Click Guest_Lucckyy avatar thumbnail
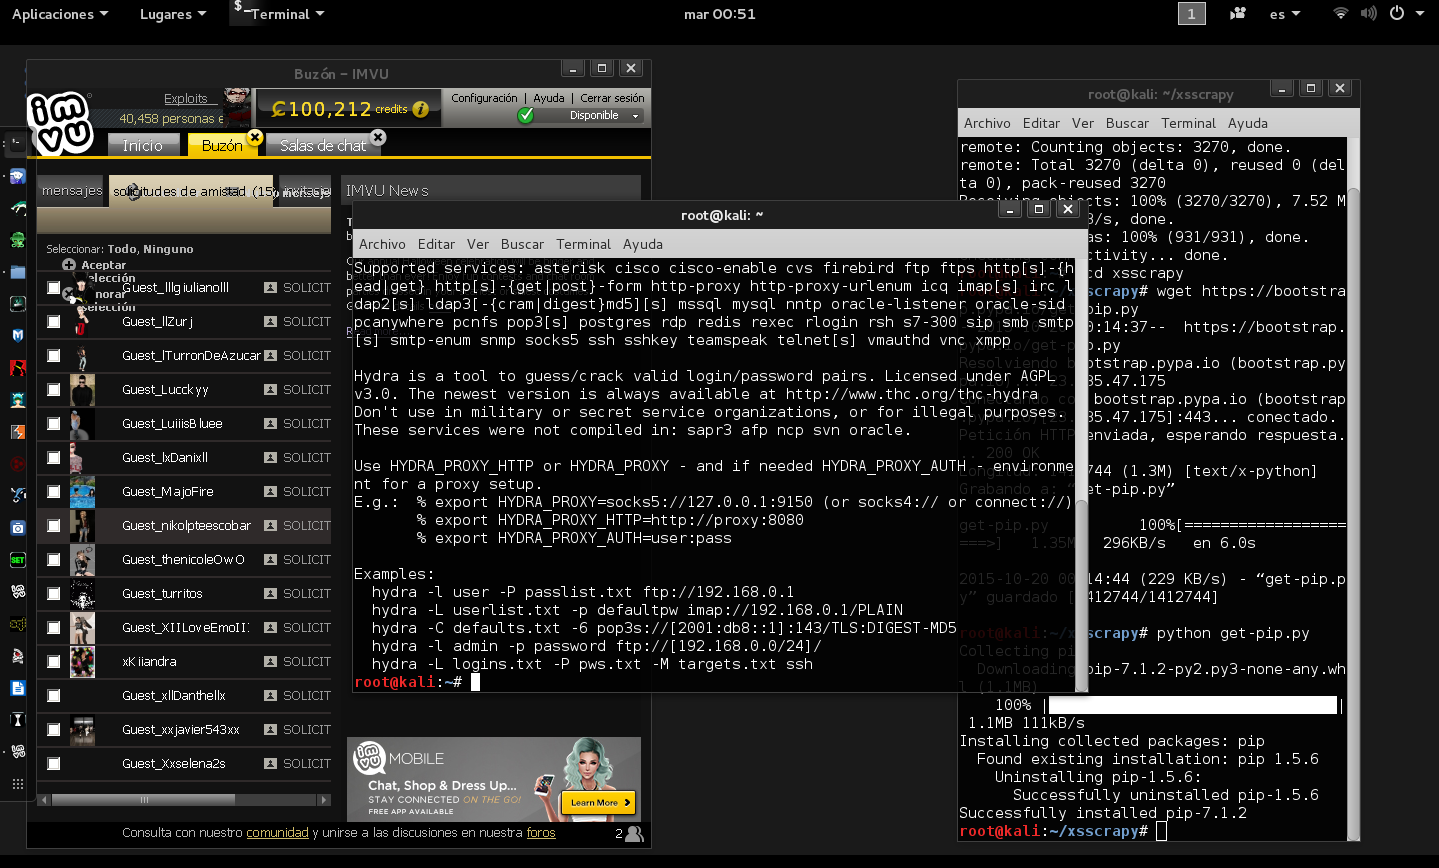This screenshot has width=1439, height=868. coord(83,390)
